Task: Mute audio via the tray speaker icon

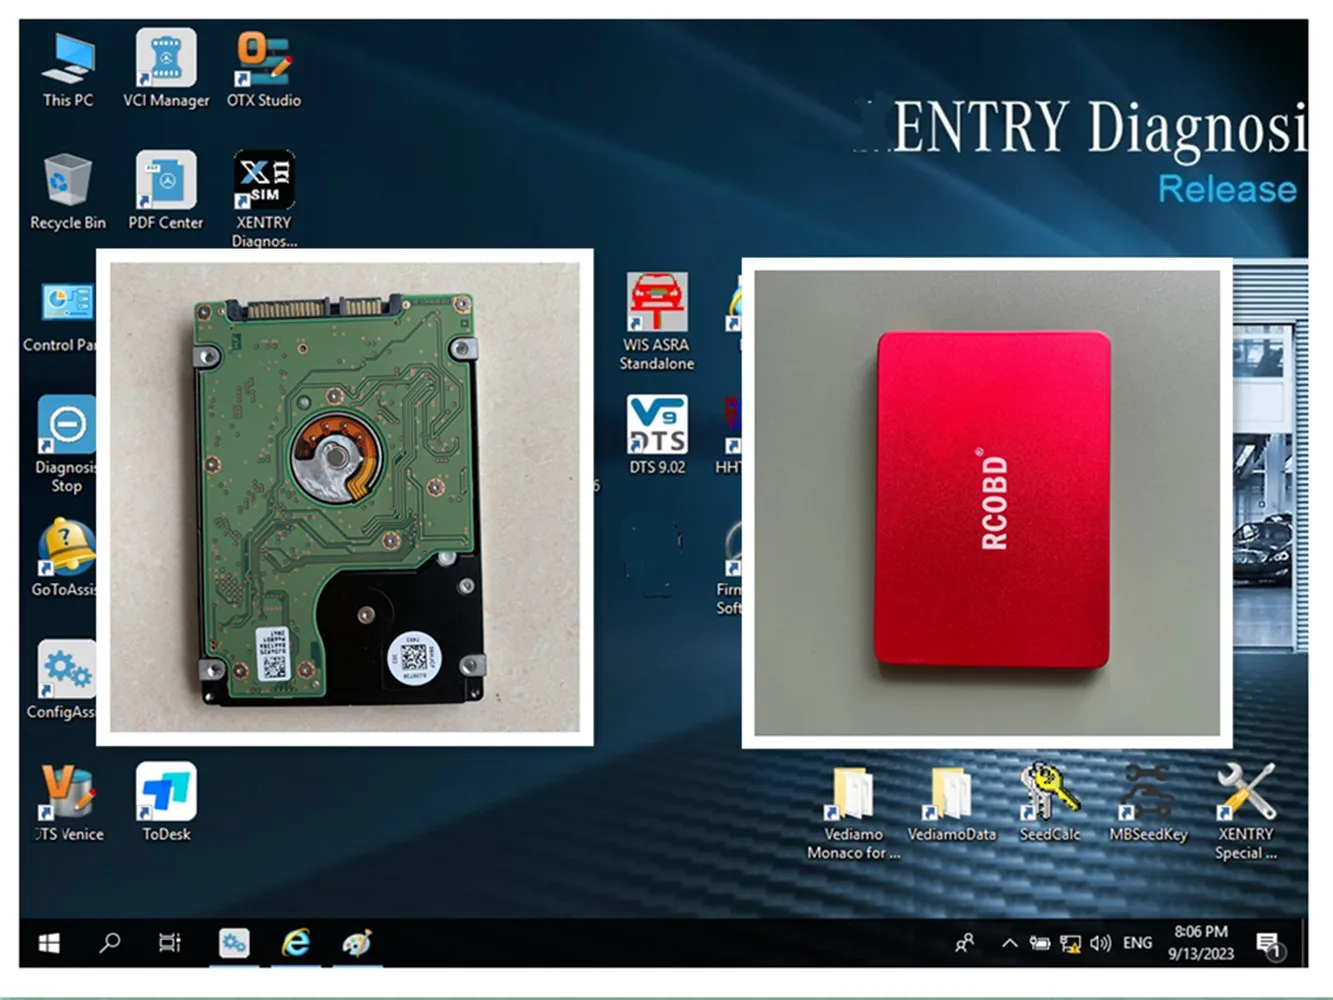Action: point(1102,941)
